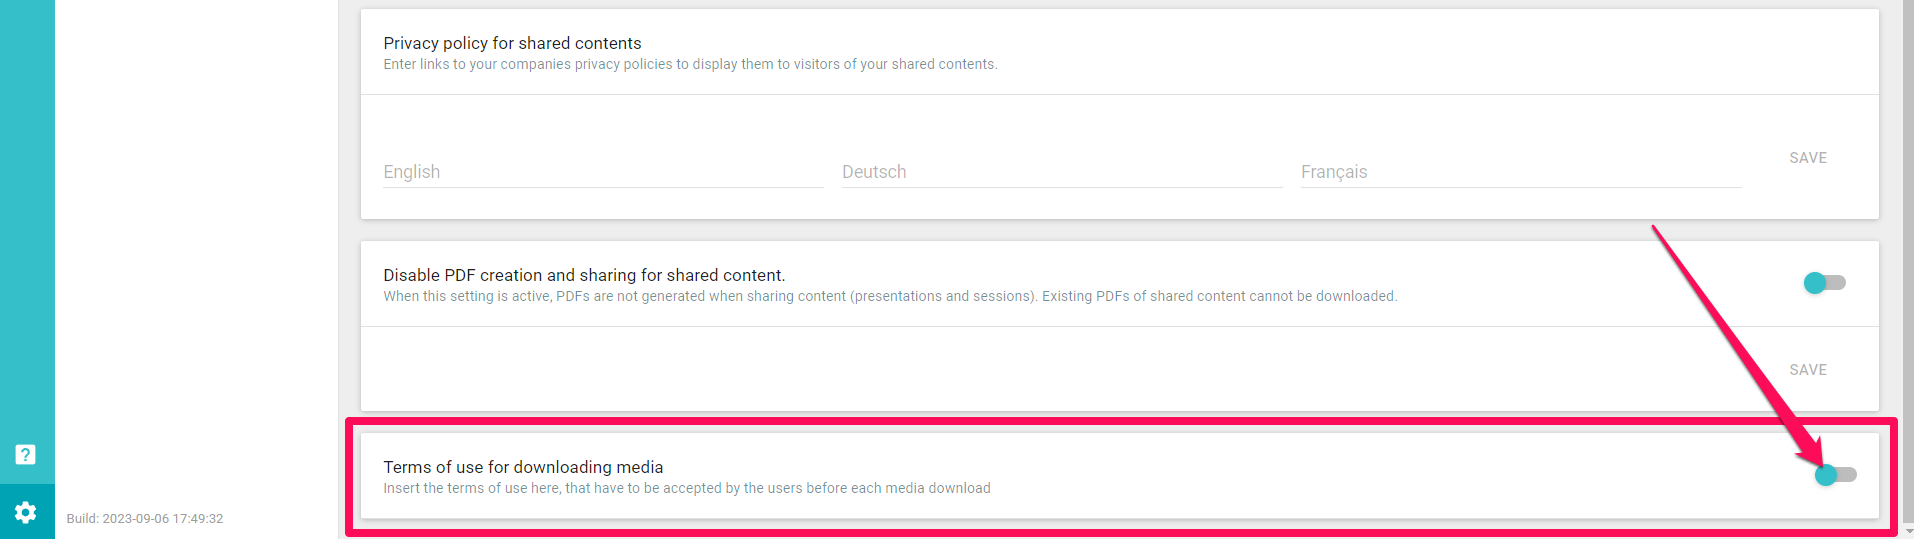Click the 'Enter links to your companies' description
Image resolution: width=1914 pixels, height=539 pixels.
(690, 64)
